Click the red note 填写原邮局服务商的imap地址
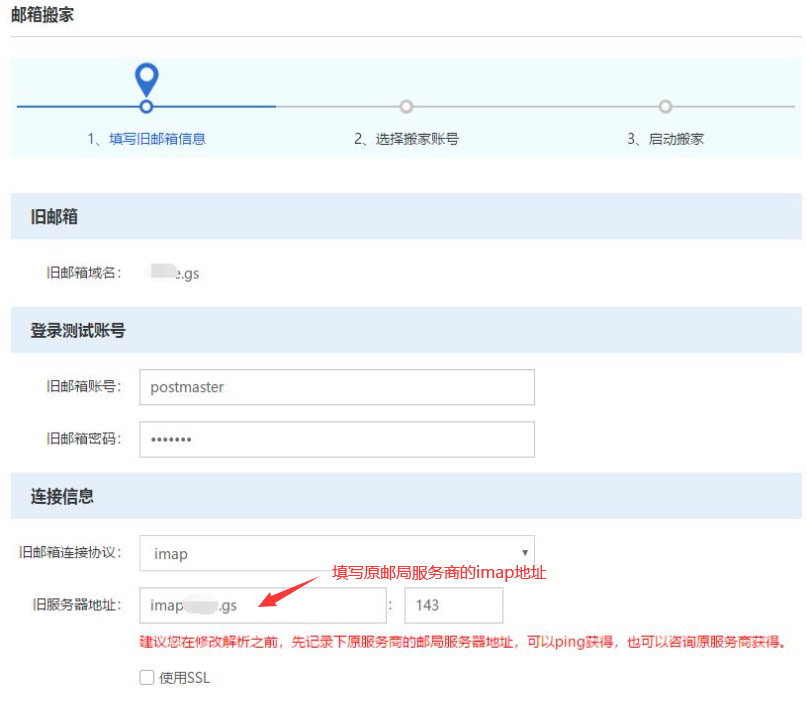 pyautogui.click(x=439, y=573)
